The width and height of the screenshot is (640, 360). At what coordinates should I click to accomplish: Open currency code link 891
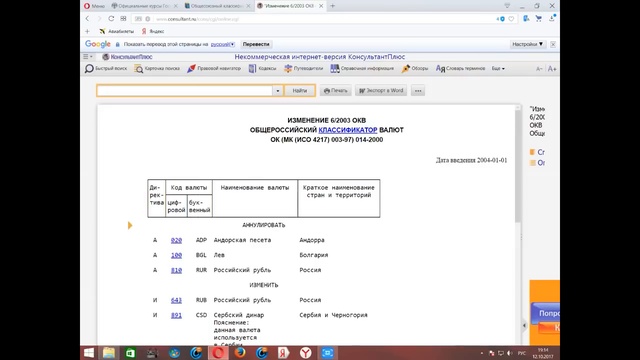176,315
